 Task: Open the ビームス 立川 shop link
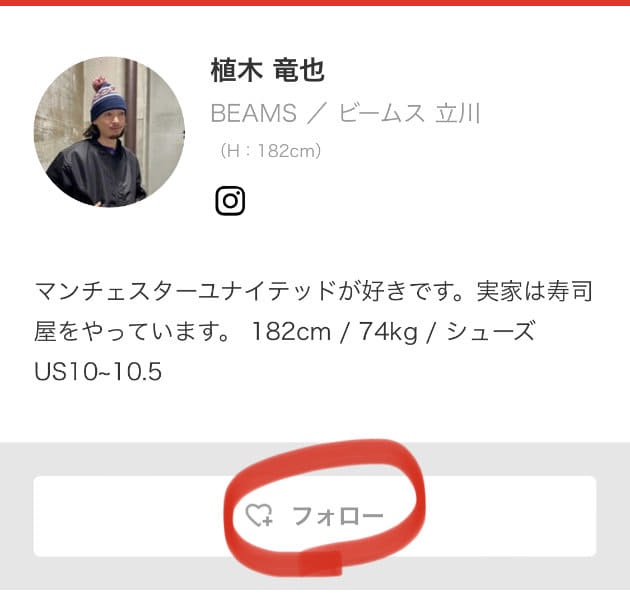point(409,113)
